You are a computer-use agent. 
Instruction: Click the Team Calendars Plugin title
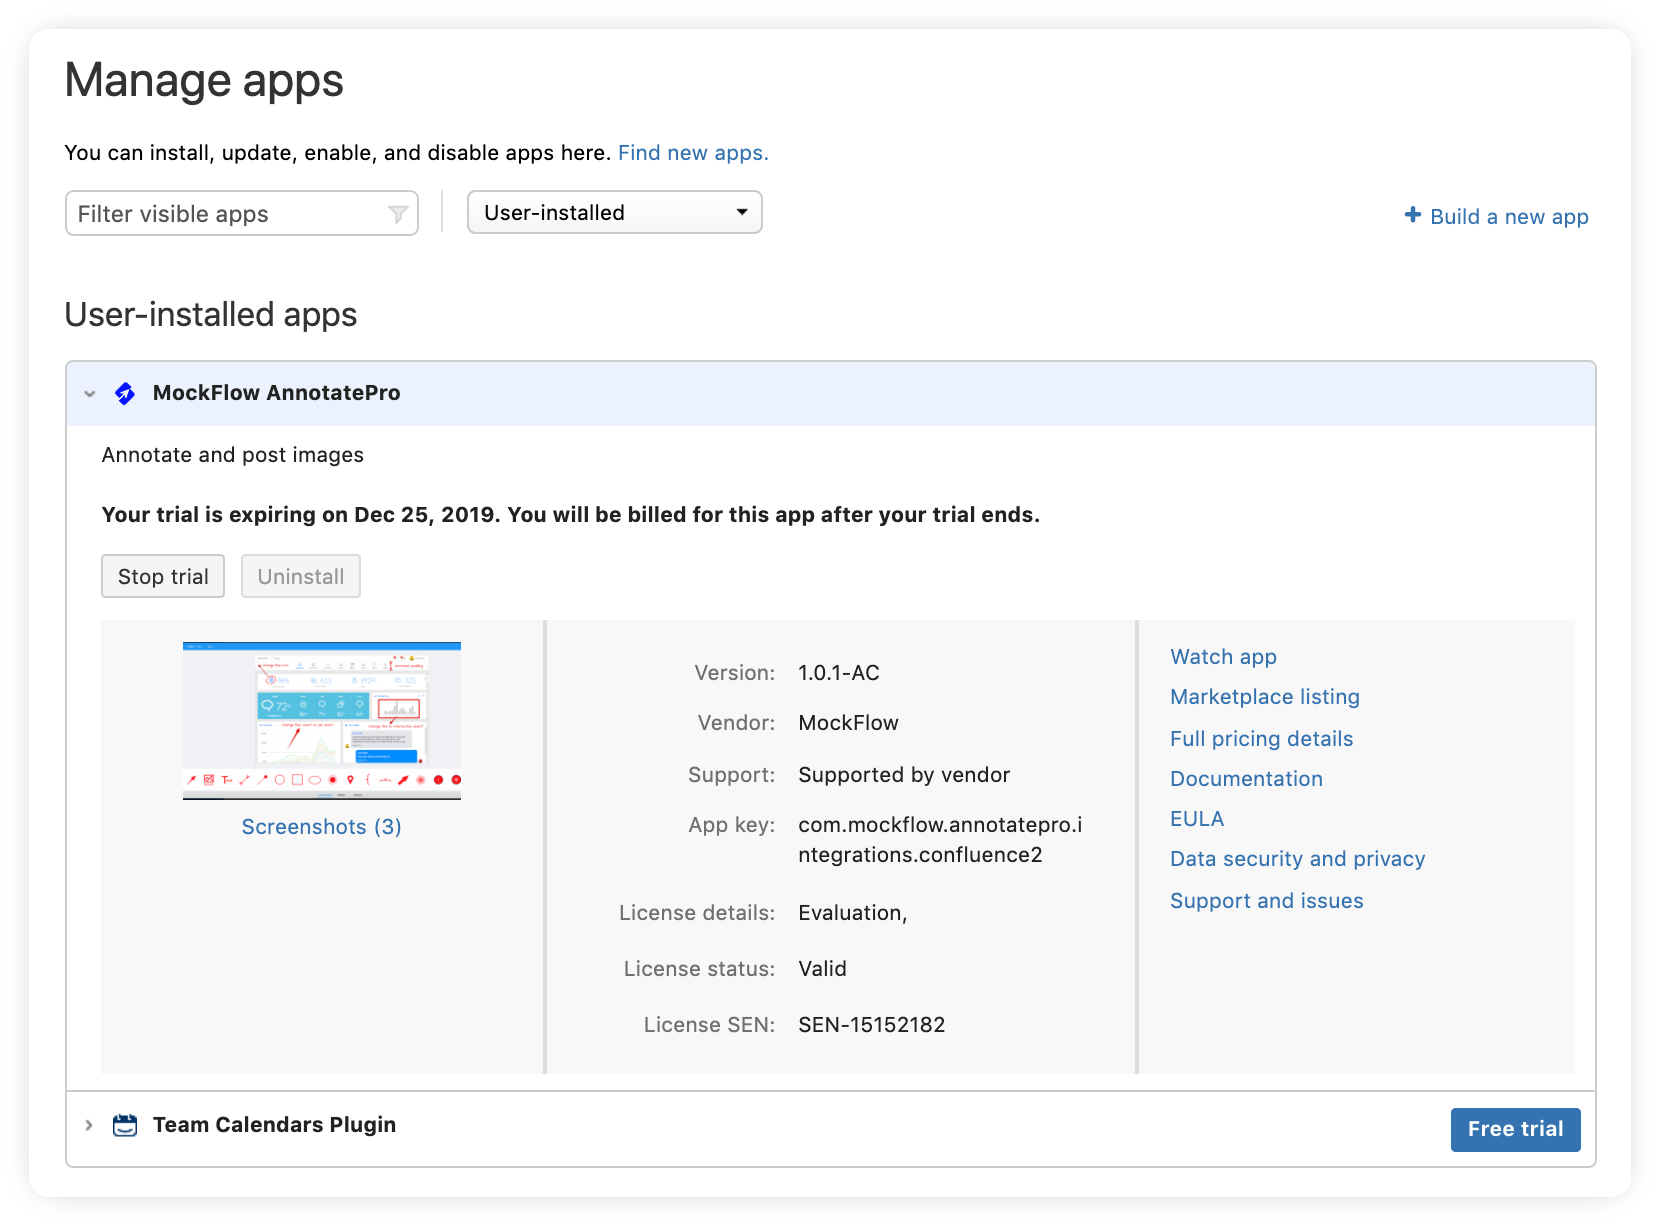[274, 1125]
